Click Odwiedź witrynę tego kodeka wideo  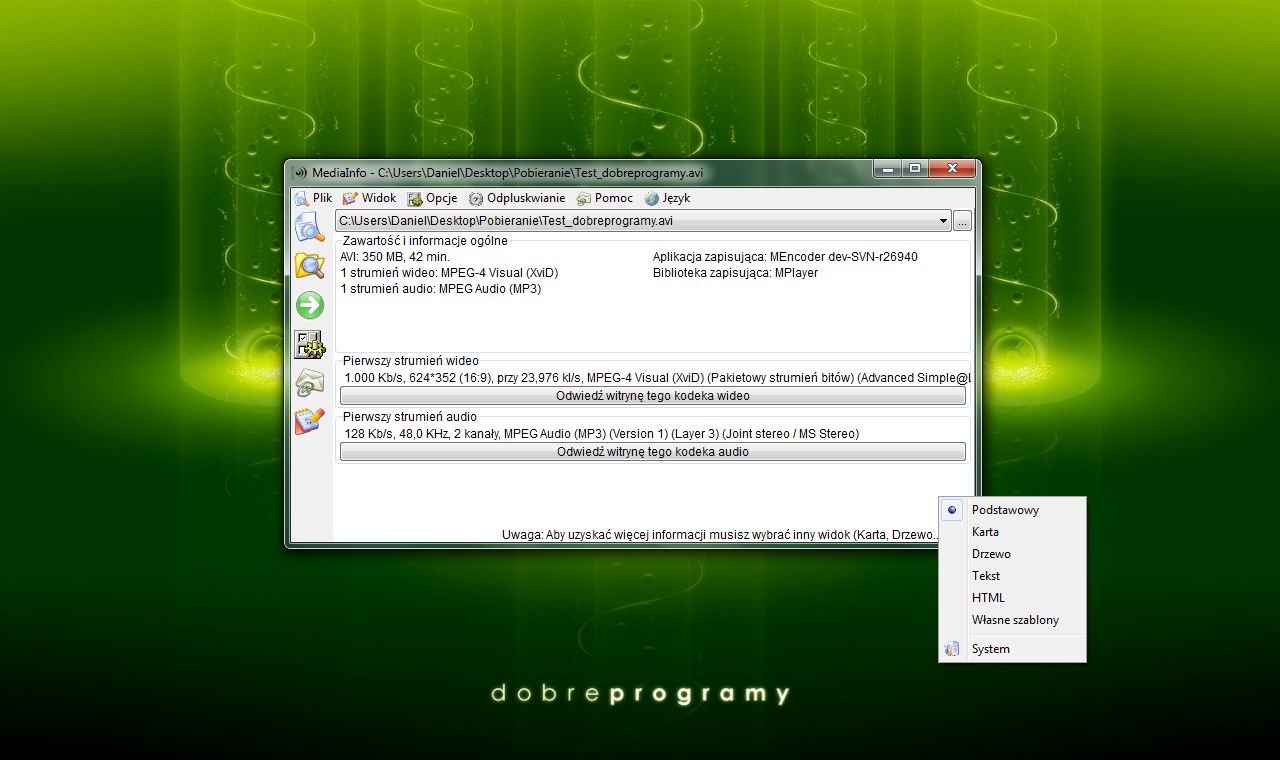[x=653, y=396]
